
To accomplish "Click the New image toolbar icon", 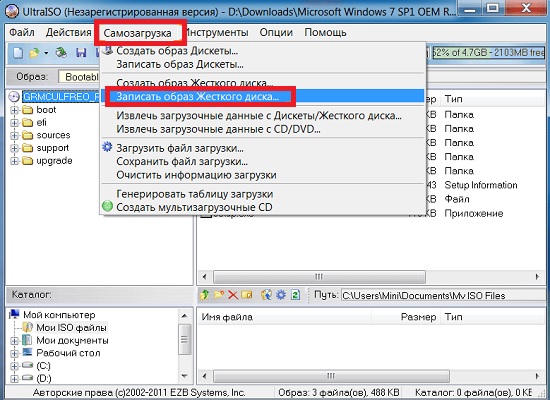I will (18, 53).
